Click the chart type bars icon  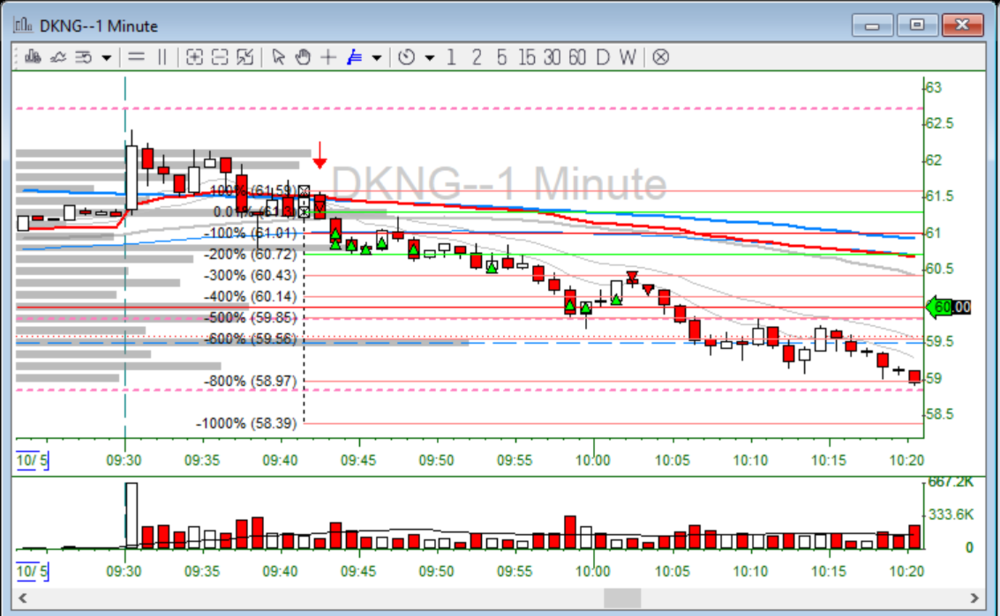[32, 57]
